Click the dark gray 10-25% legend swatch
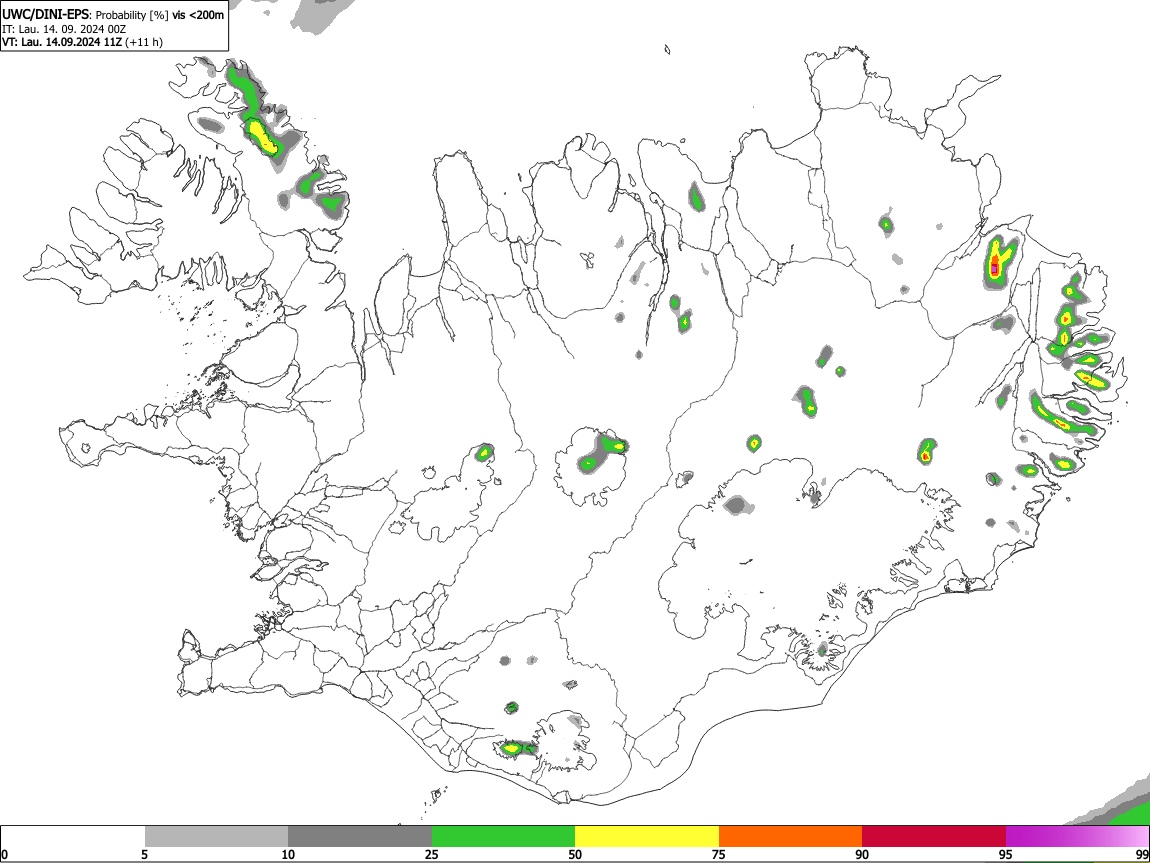The width and height of the screenshot is (1150, 863). 360,837
